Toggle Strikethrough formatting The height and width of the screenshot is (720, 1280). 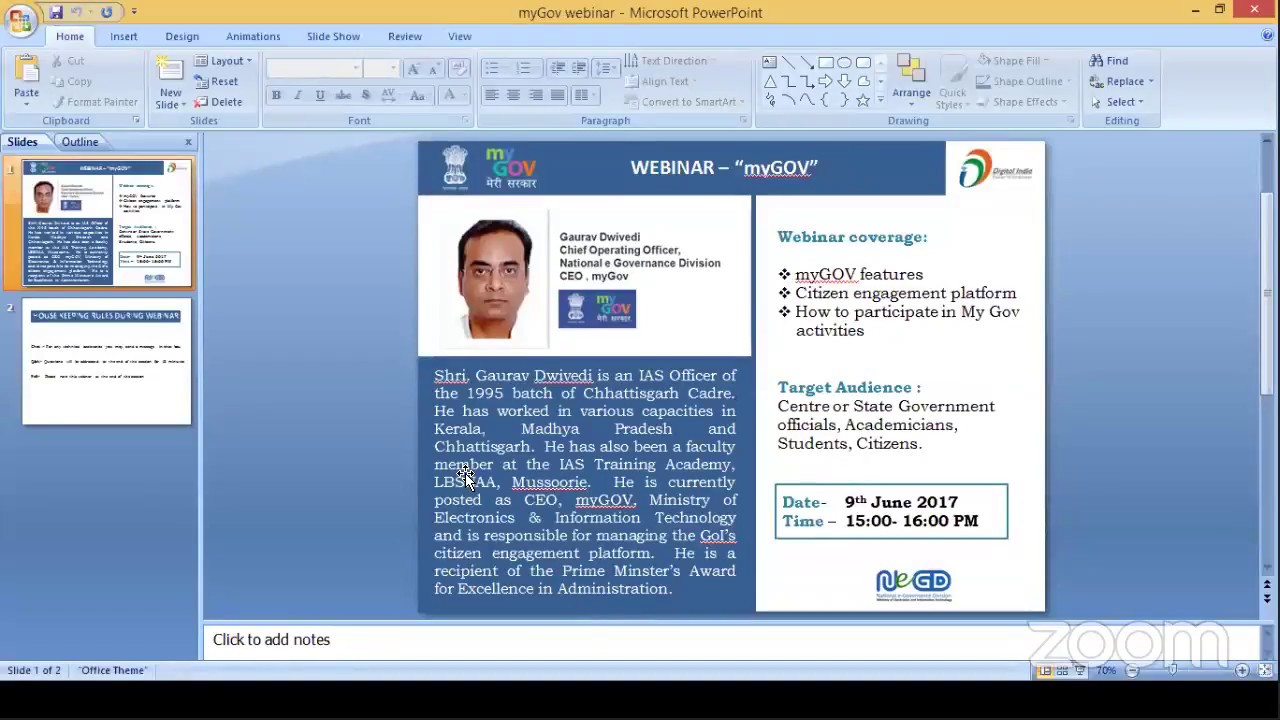click(343, 95)
